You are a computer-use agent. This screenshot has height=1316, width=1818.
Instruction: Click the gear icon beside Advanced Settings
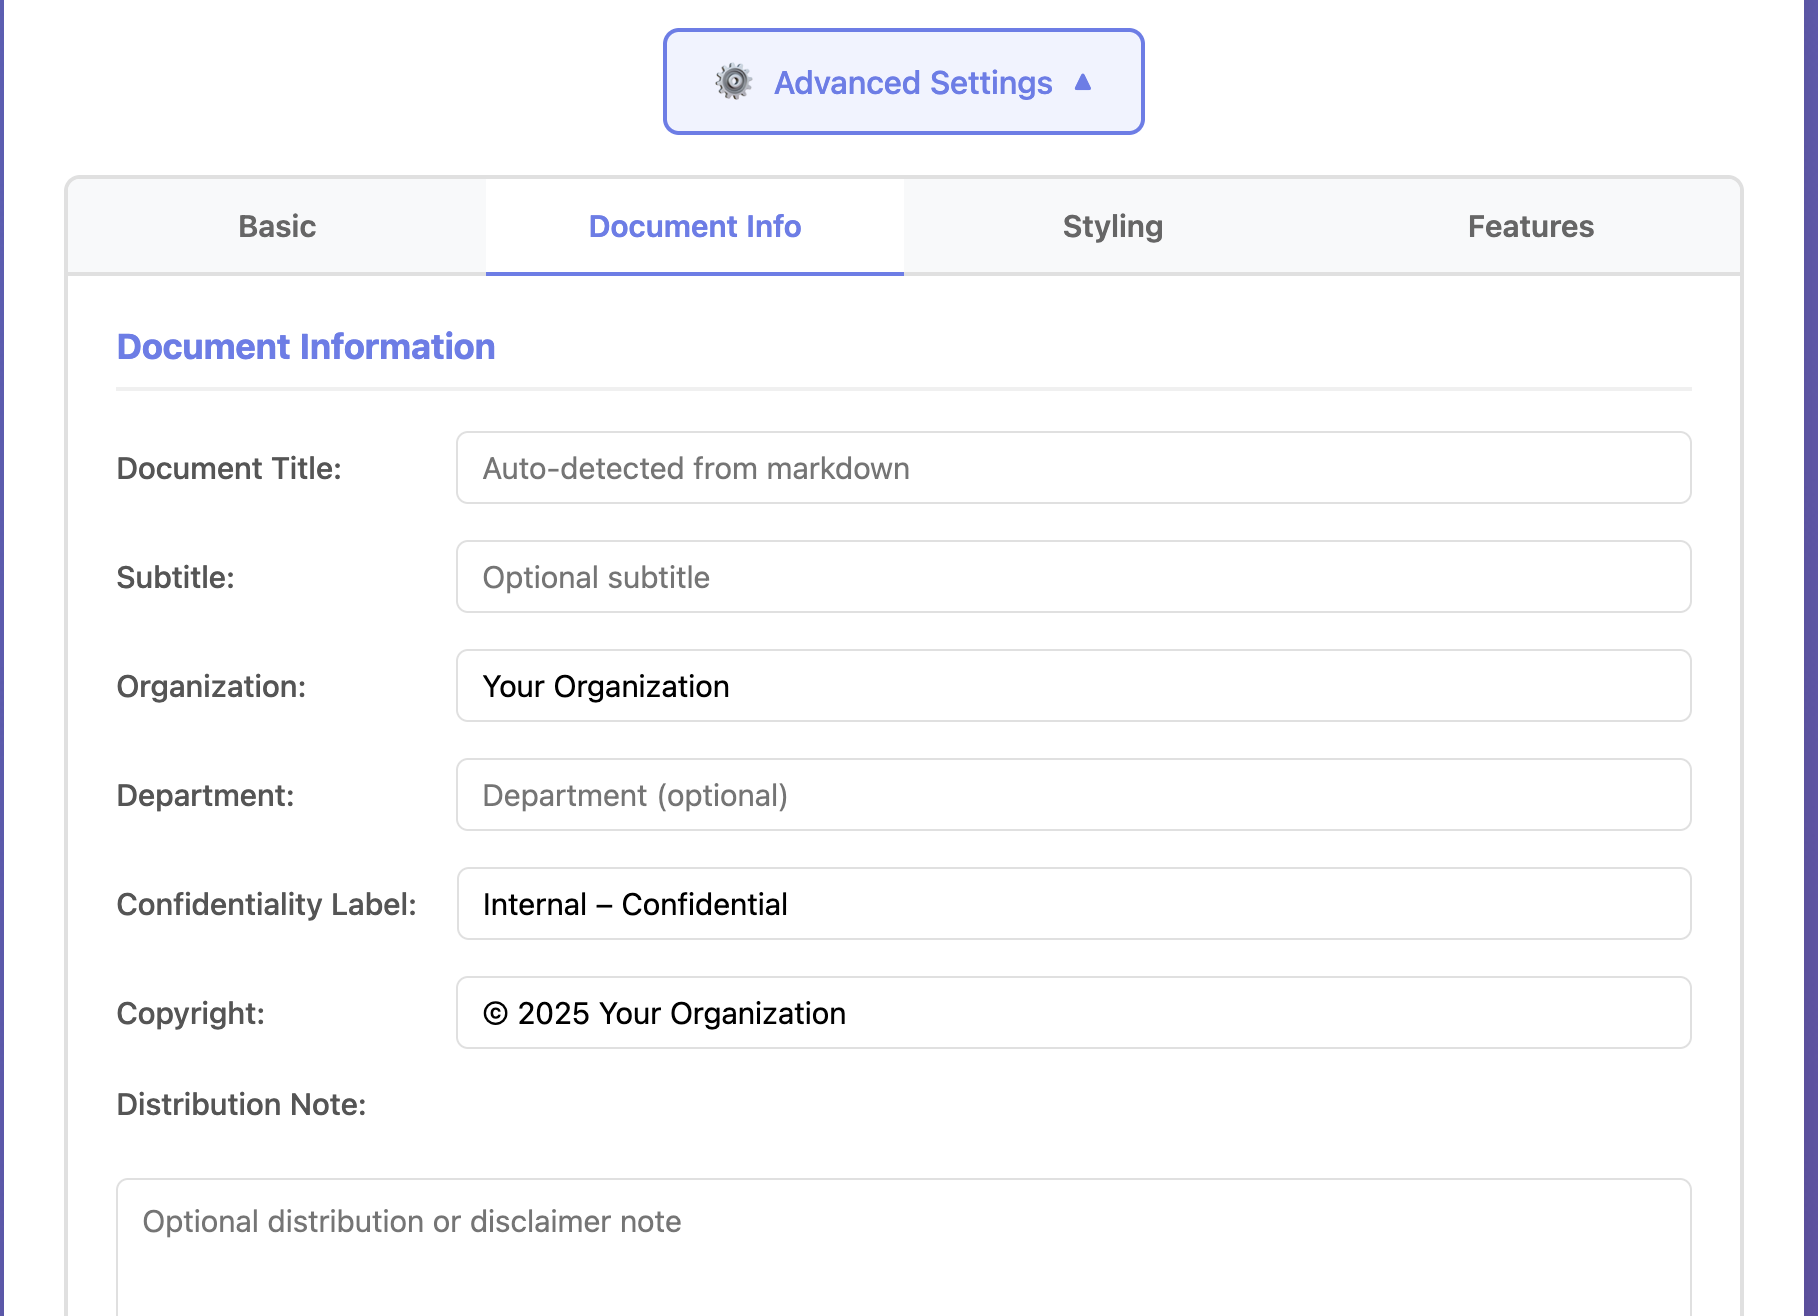pyautogui.click(x=734, y=82)
